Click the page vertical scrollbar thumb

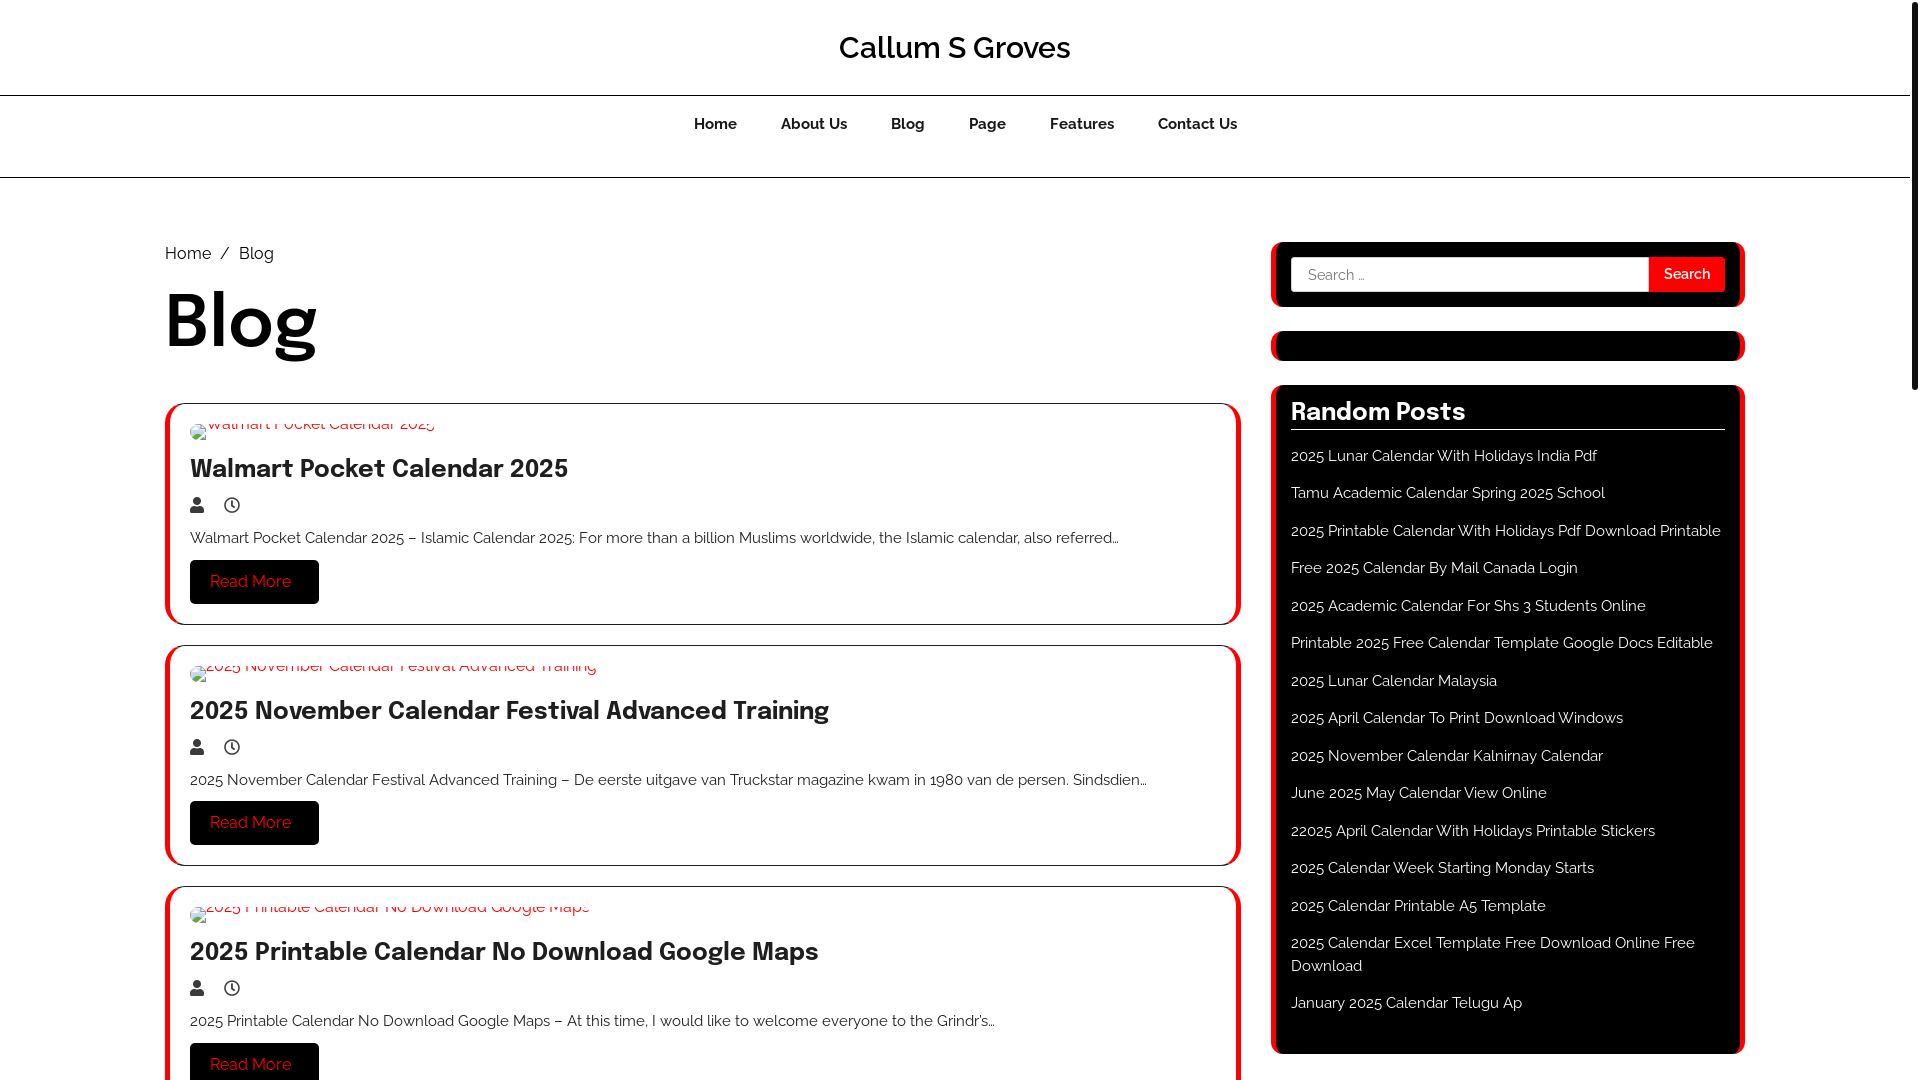click(x=1915, y=195)
